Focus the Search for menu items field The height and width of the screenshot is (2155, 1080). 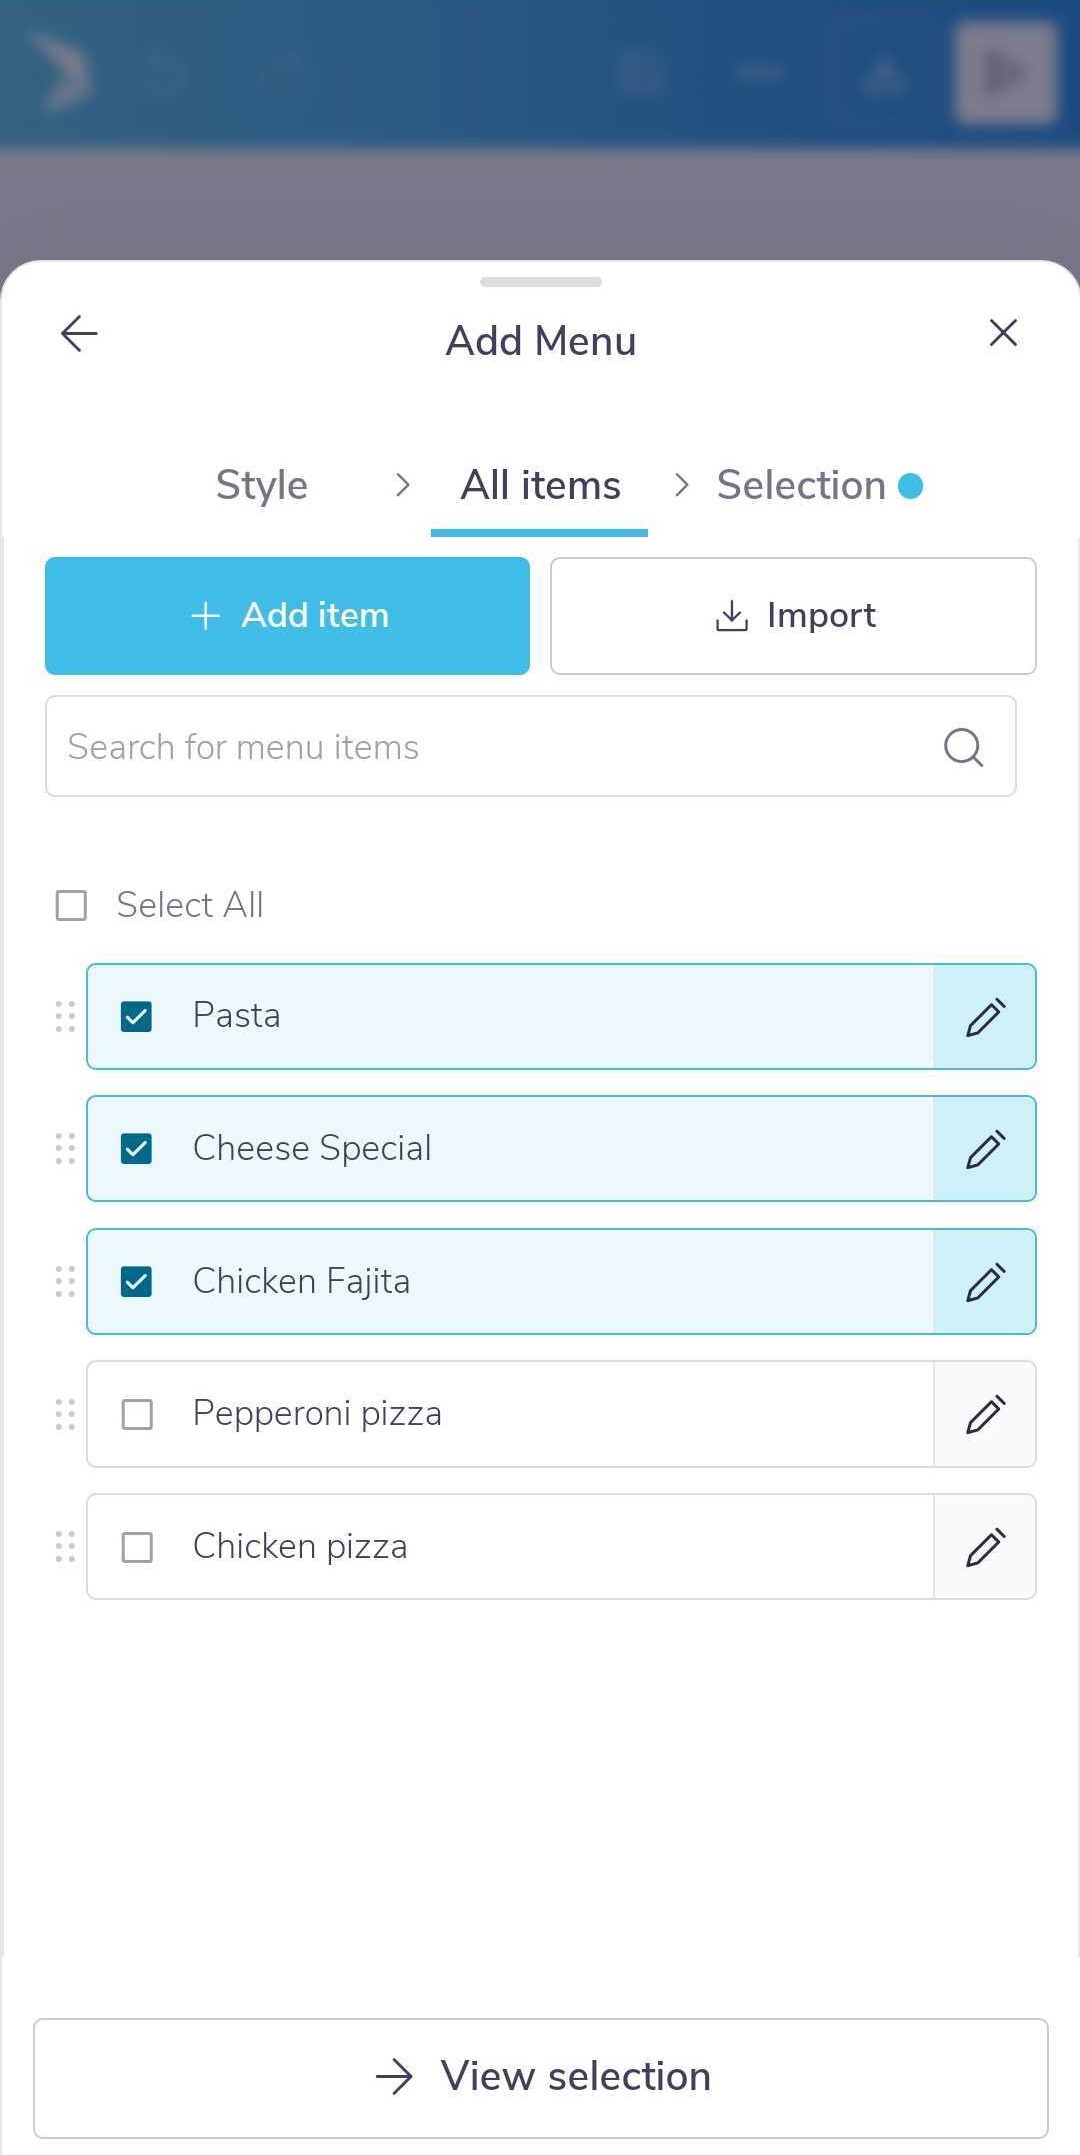[531, 747]
